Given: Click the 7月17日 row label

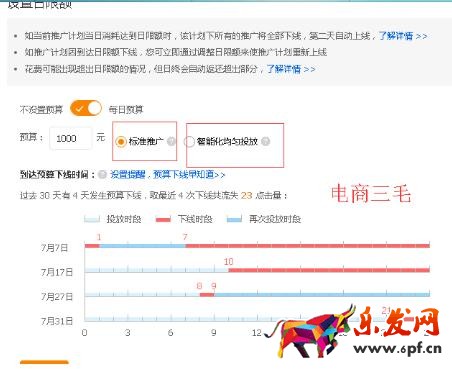Looking at the screenshot, I should coord(57,272).
